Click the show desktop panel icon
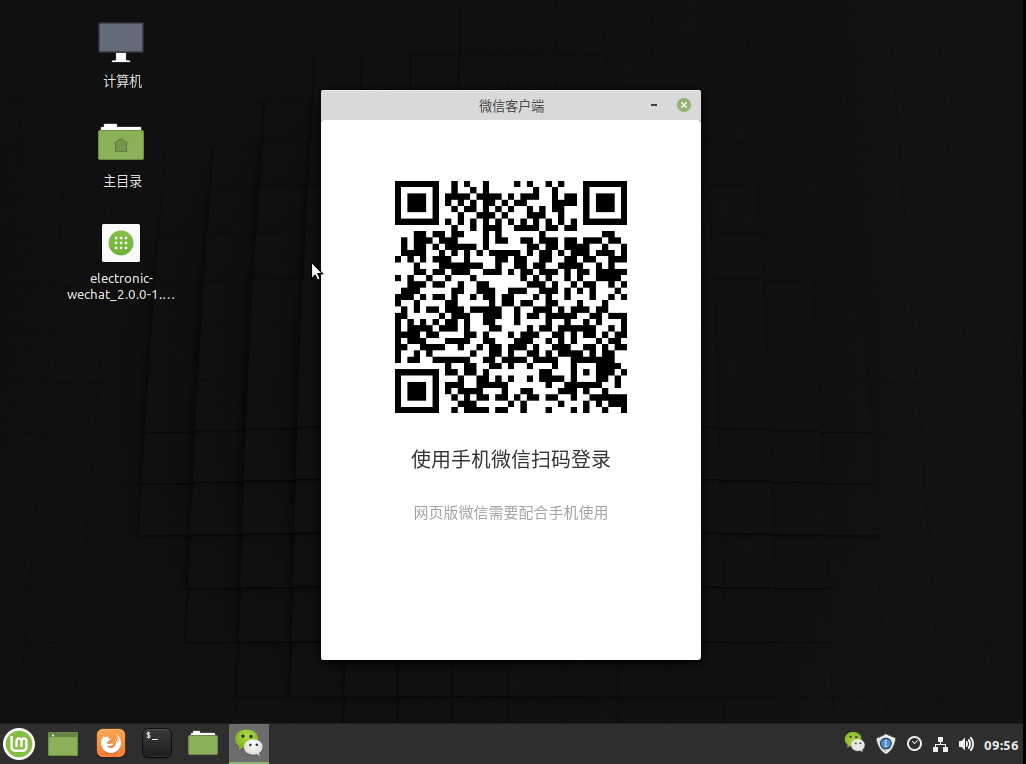 coord(63,744)
